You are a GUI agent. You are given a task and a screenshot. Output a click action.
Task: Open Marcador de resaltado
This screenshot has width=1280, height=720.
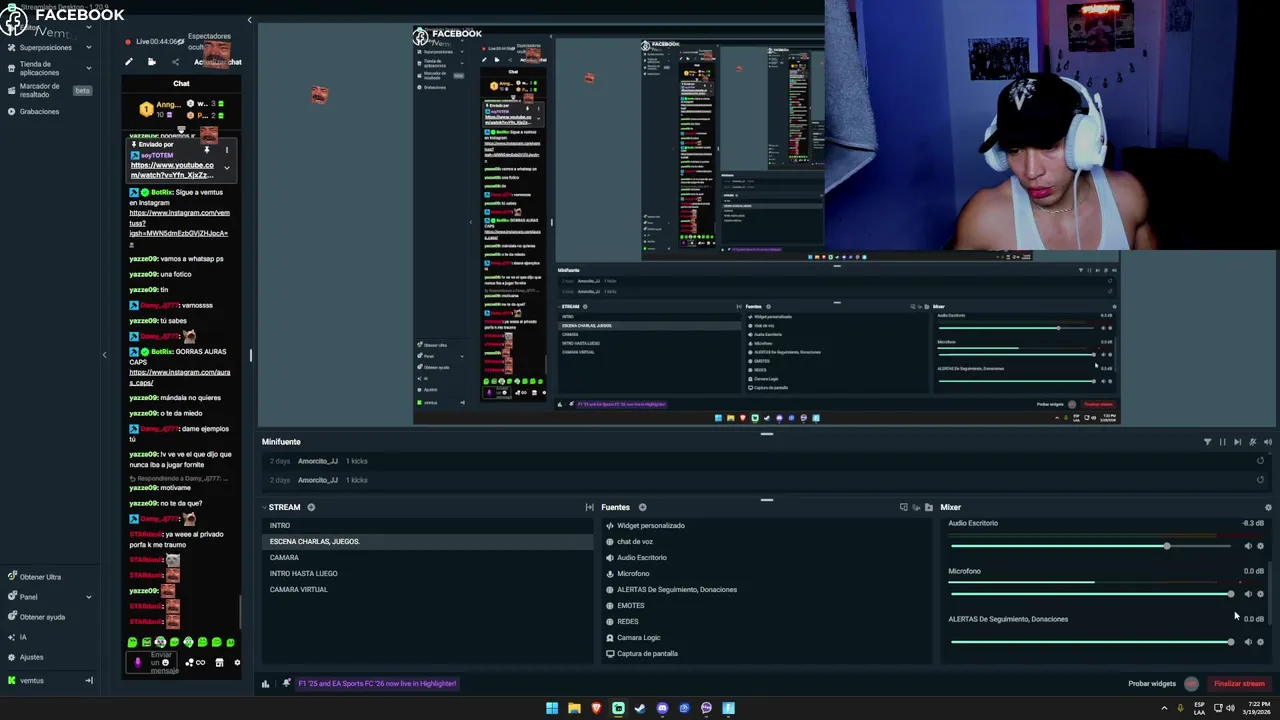pos(39,90)
